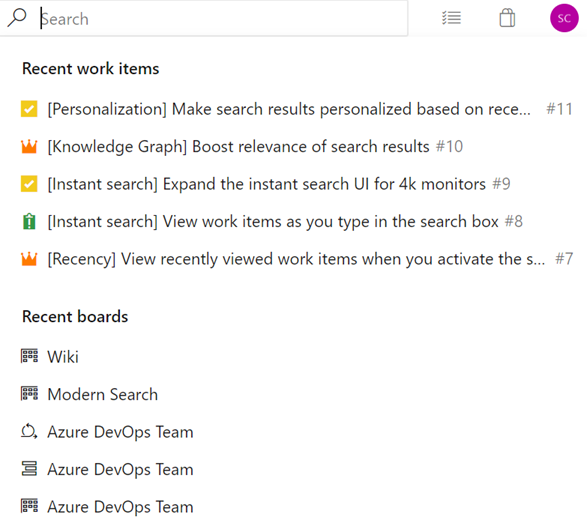
Task: Click the Recent boards heading
Action: tap(75, 316)
